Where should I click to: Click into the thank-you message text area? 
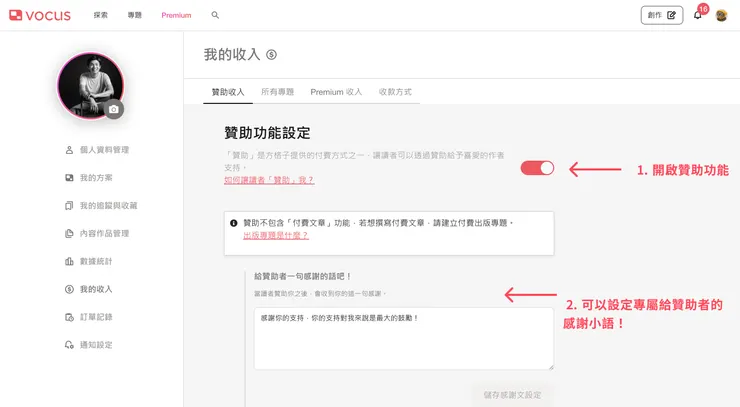pos(404,339)
